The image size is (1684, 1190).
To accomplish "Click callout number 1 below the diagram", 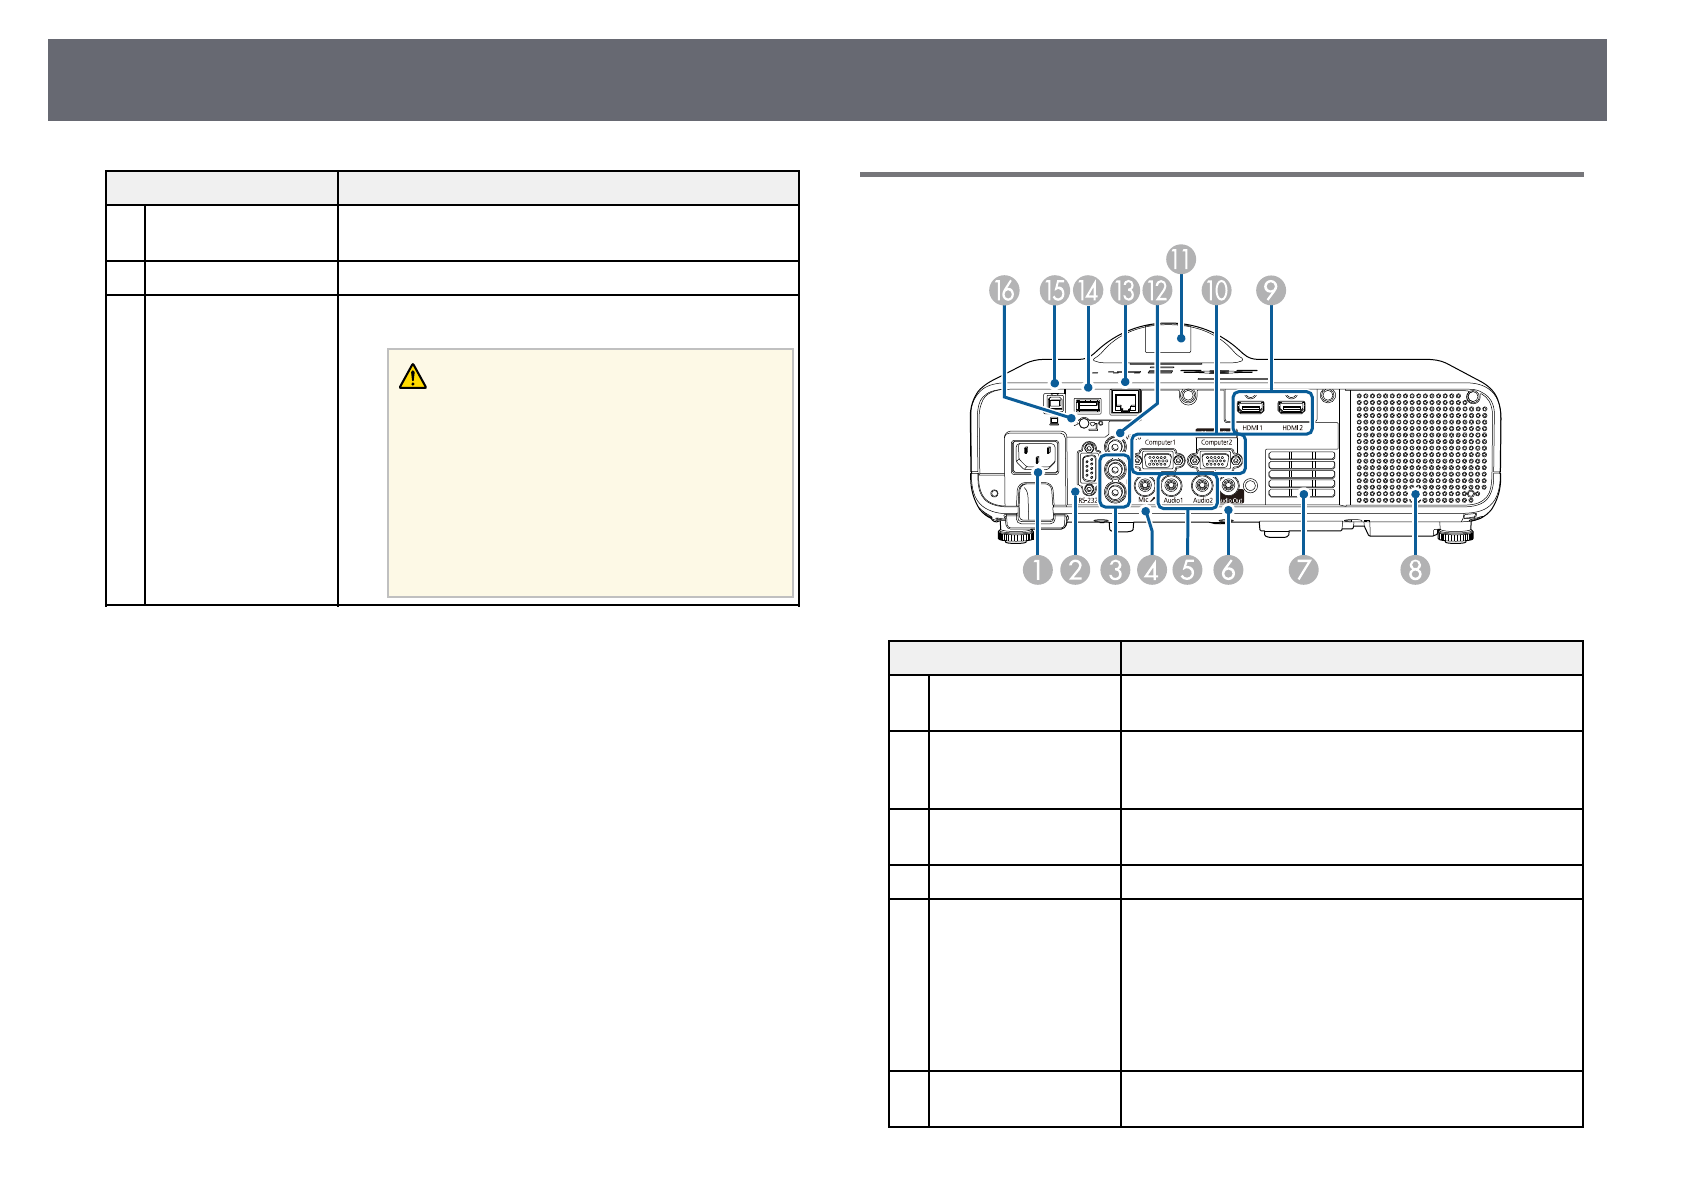I will click(x=1038, y=570).
